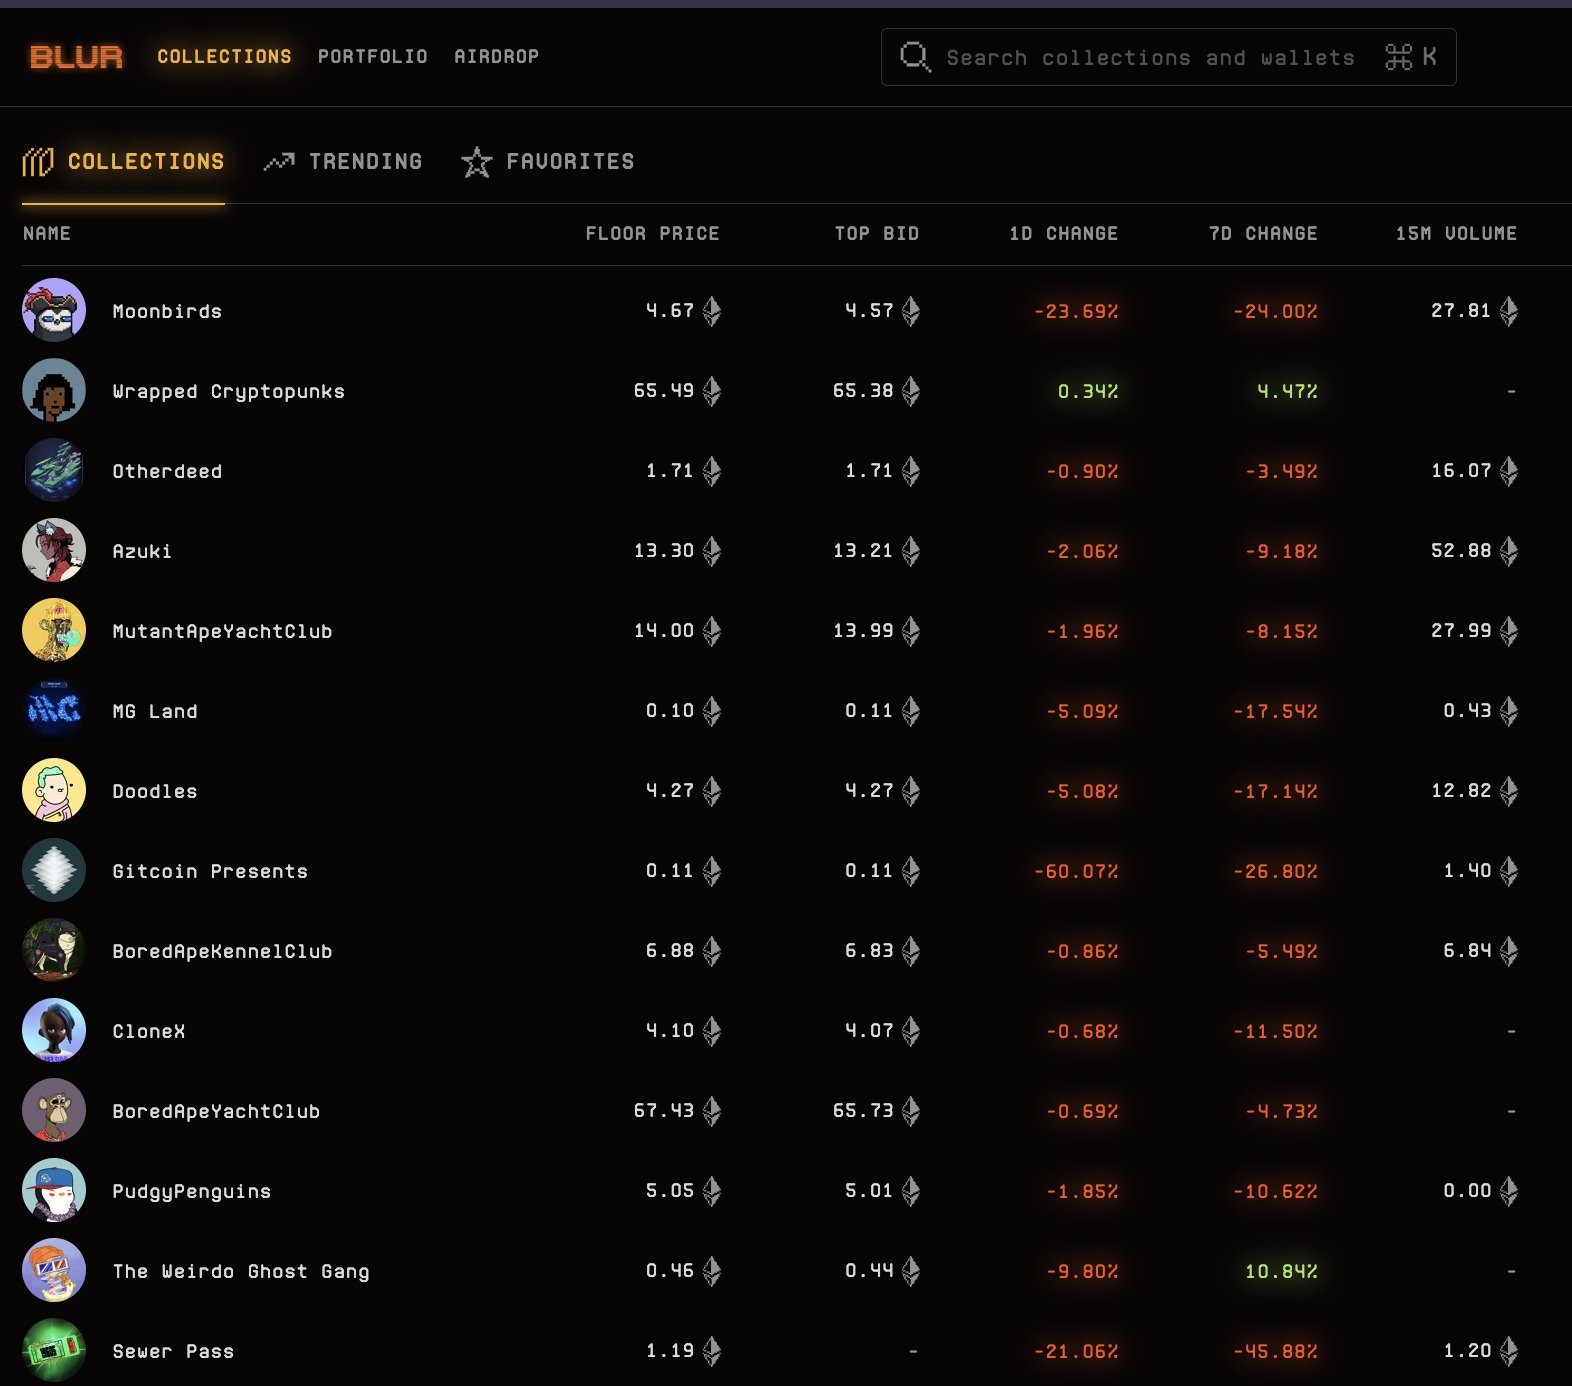Open the BoredApeYachtClub avatar
1572x1386 pixels.
(x=54, y=1111)
